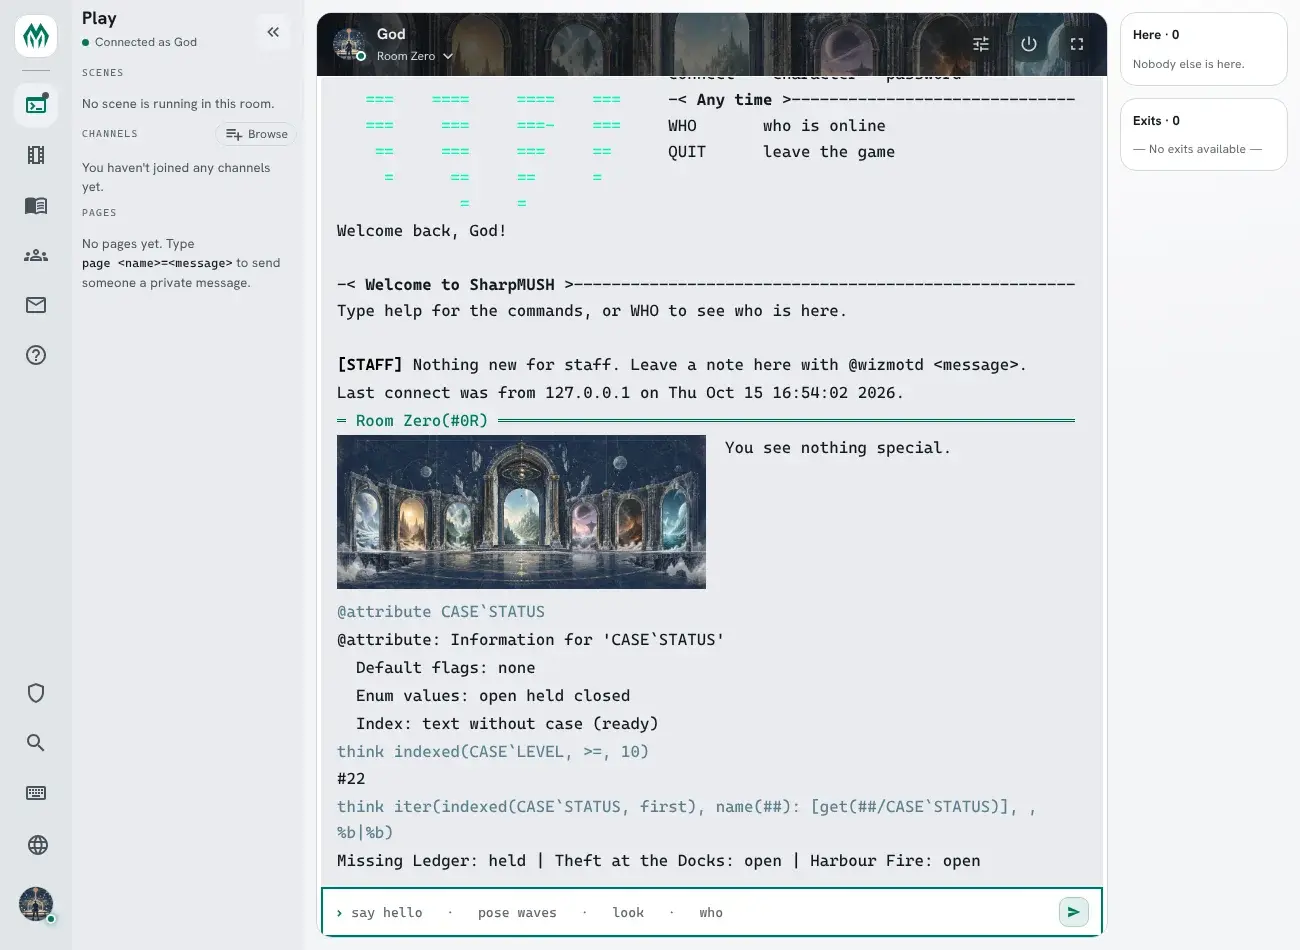Click the "Connected as God" status text
Screen dimensions: 1300x950
pos(146,42)
